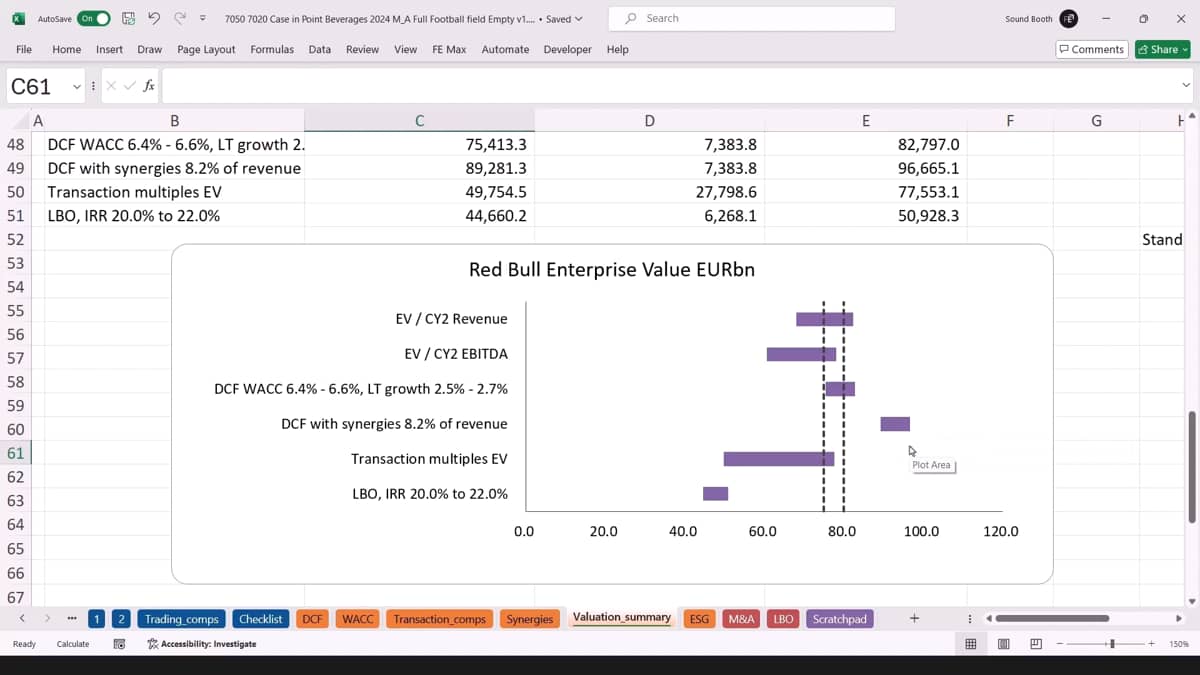Open the Synergies sheet tab

tap(530, 619)
